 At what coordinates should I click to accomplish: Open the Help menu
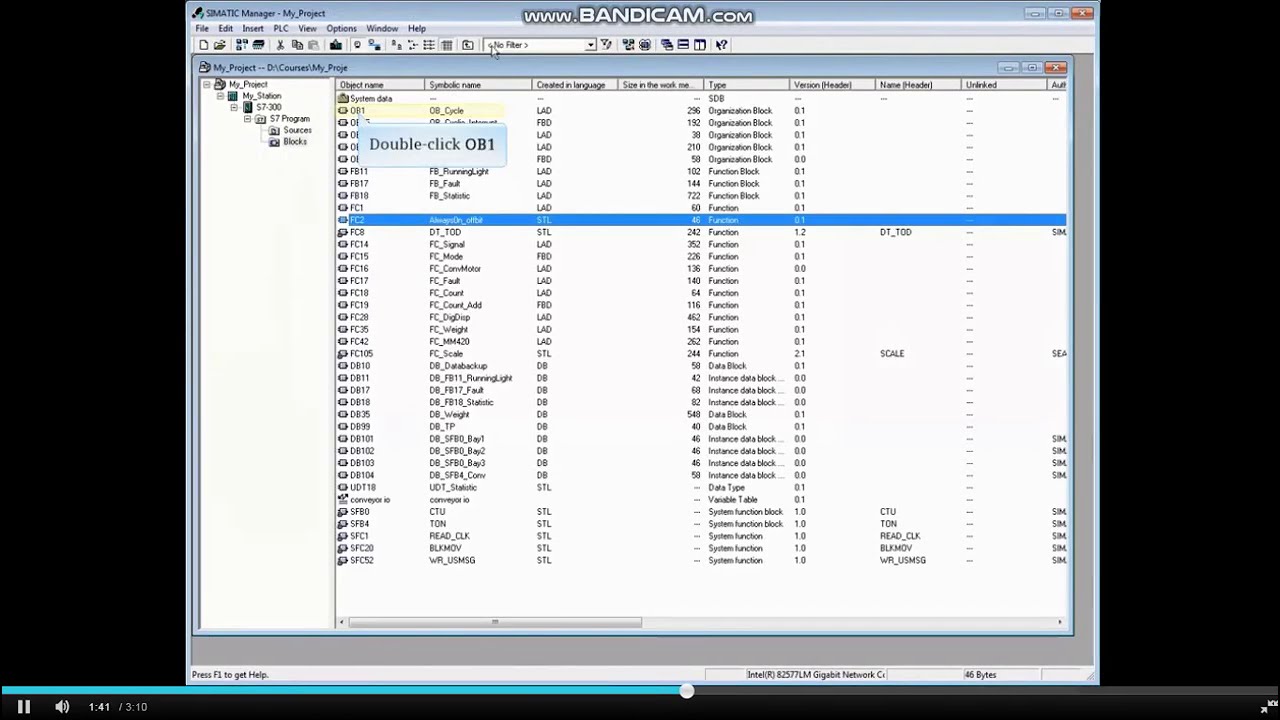click(x=417, y=29)
